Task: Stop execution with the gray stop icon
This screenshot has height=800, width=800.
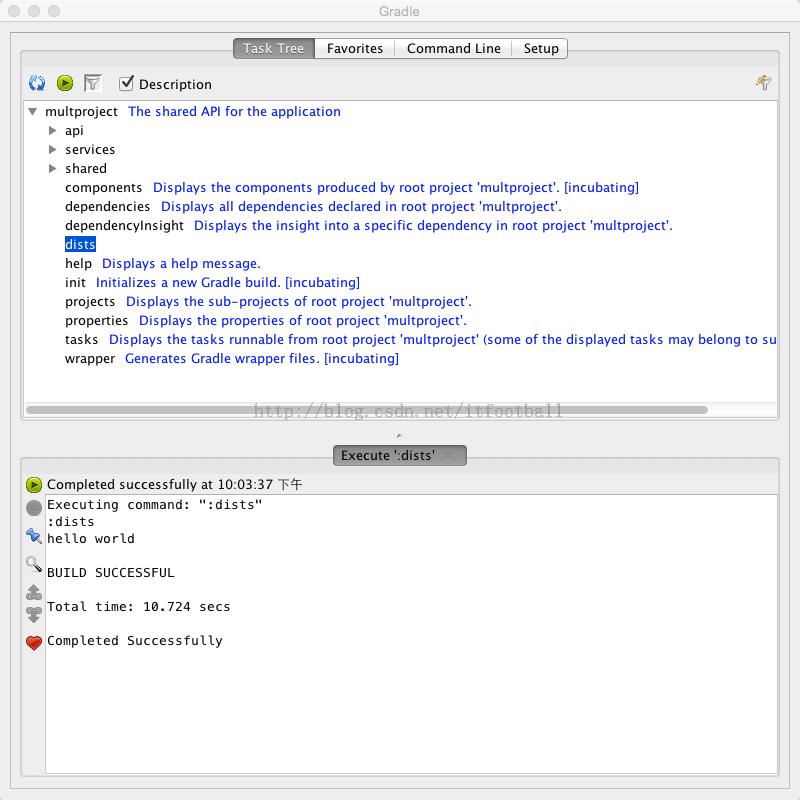Action: point(34,508)
